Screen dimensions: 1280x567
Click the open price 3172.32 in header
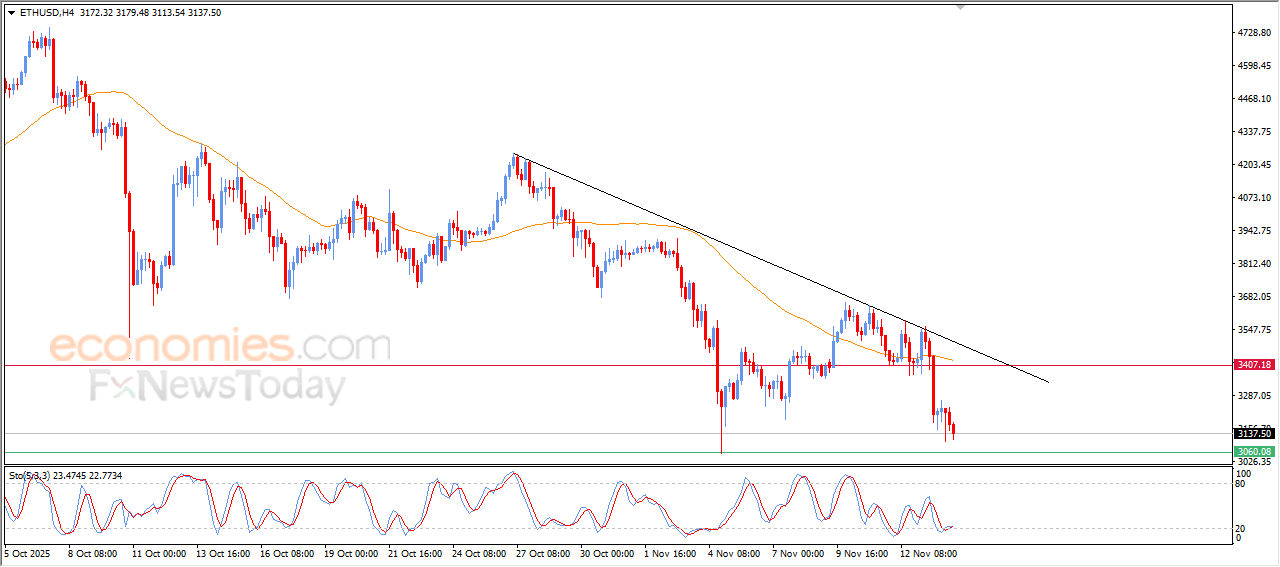pos(96,13)
